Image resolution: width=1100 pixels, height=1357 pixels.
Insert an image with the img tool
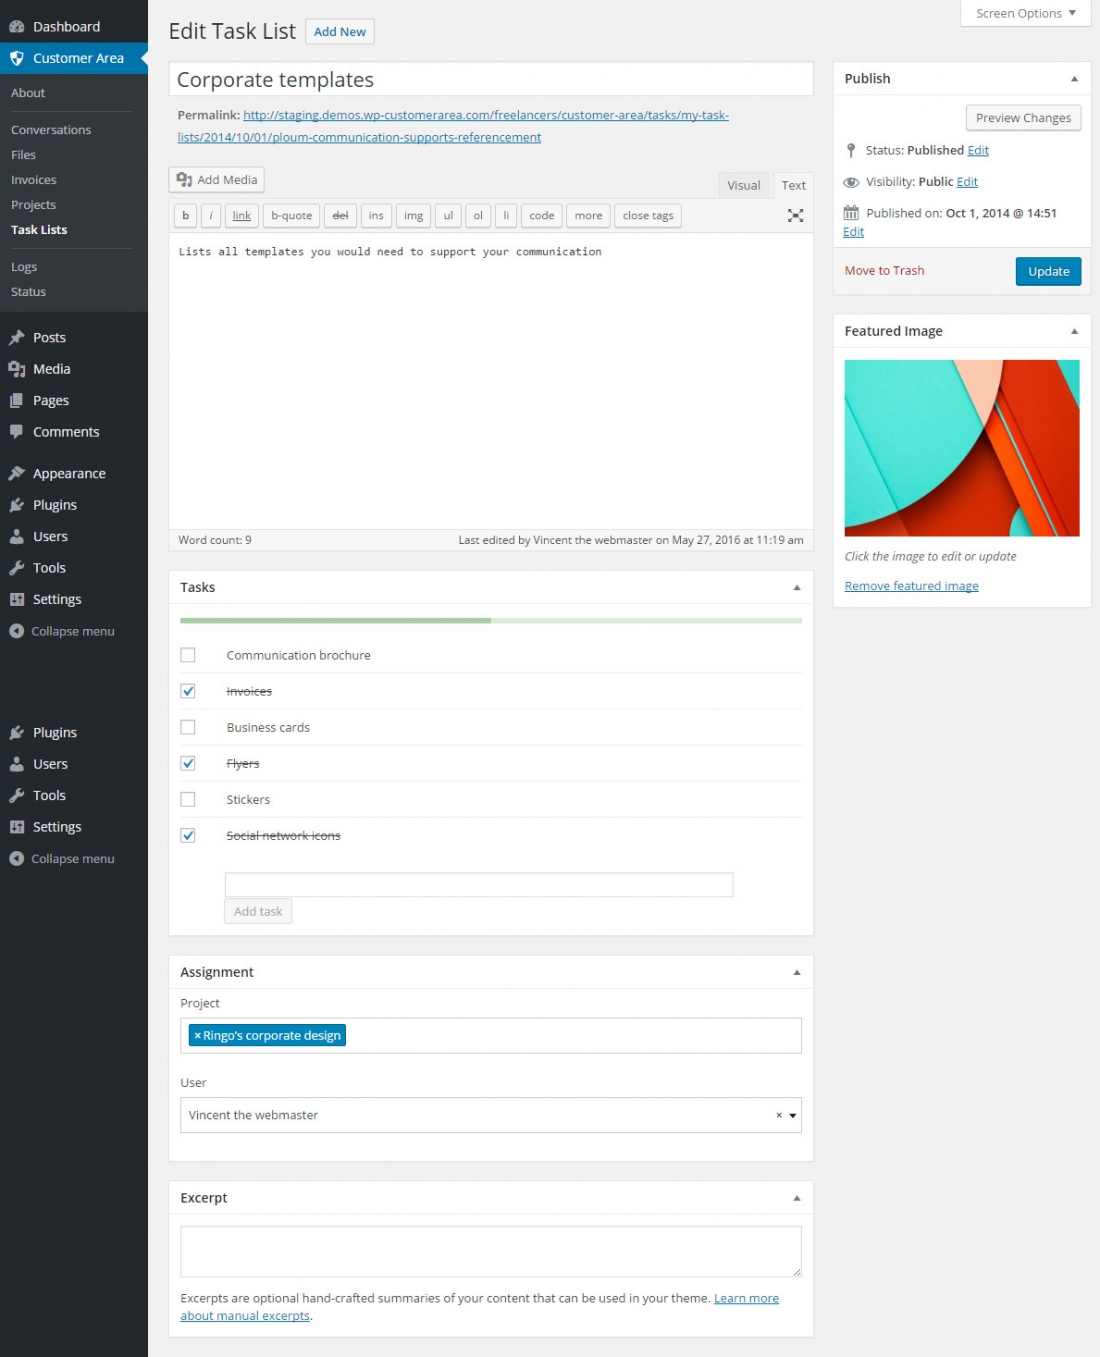point(413,215)
